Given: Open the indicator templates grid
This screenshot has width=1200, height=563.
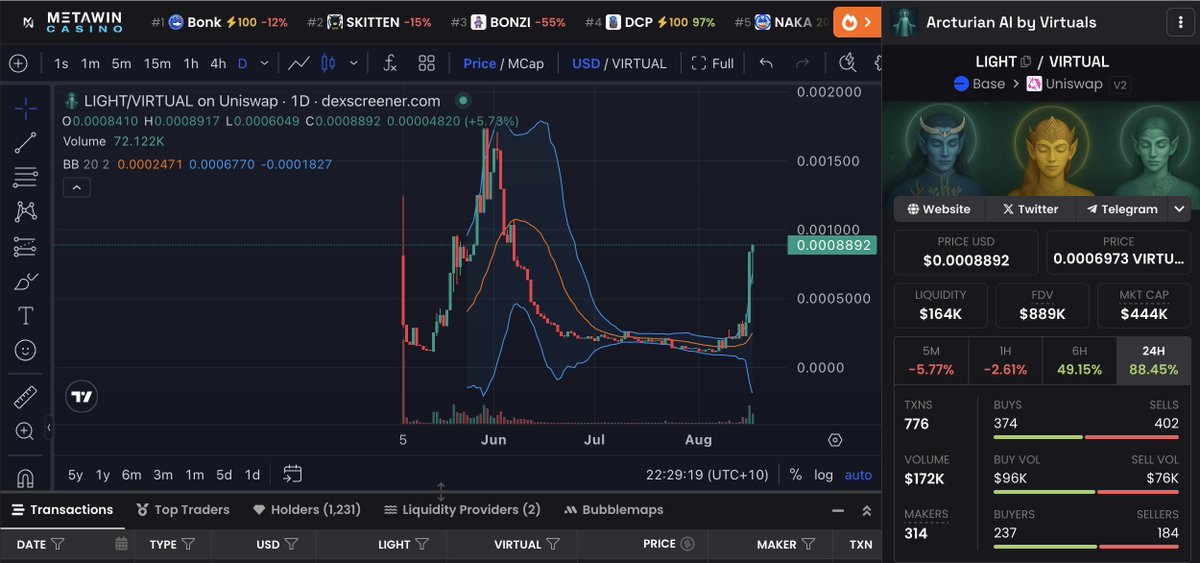Looking at the screenshot, I should click(x=427, y=63).
